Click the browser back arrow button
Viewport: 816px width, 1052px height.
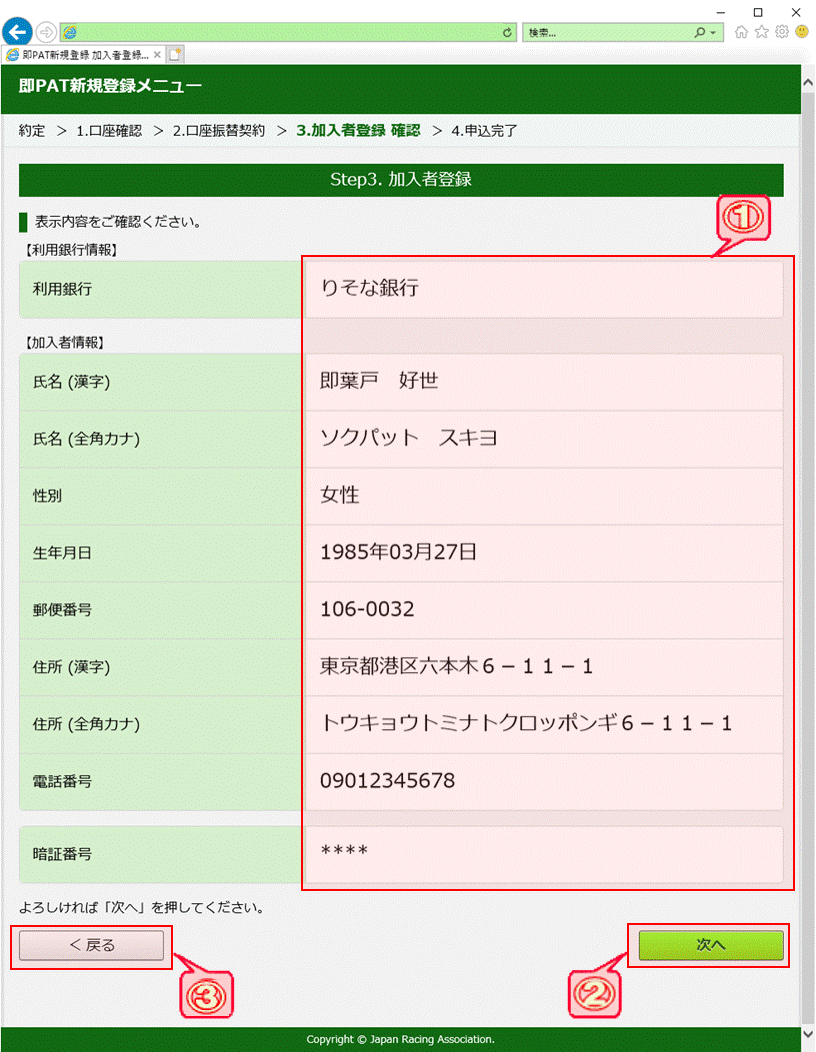pyautogui.click(x=18, y=31)
